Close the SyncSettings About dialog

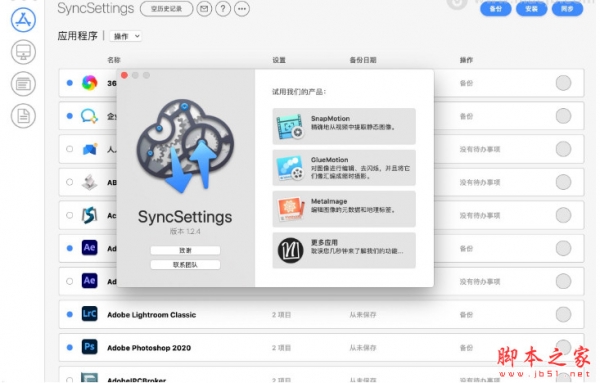(x=124, y=75)
